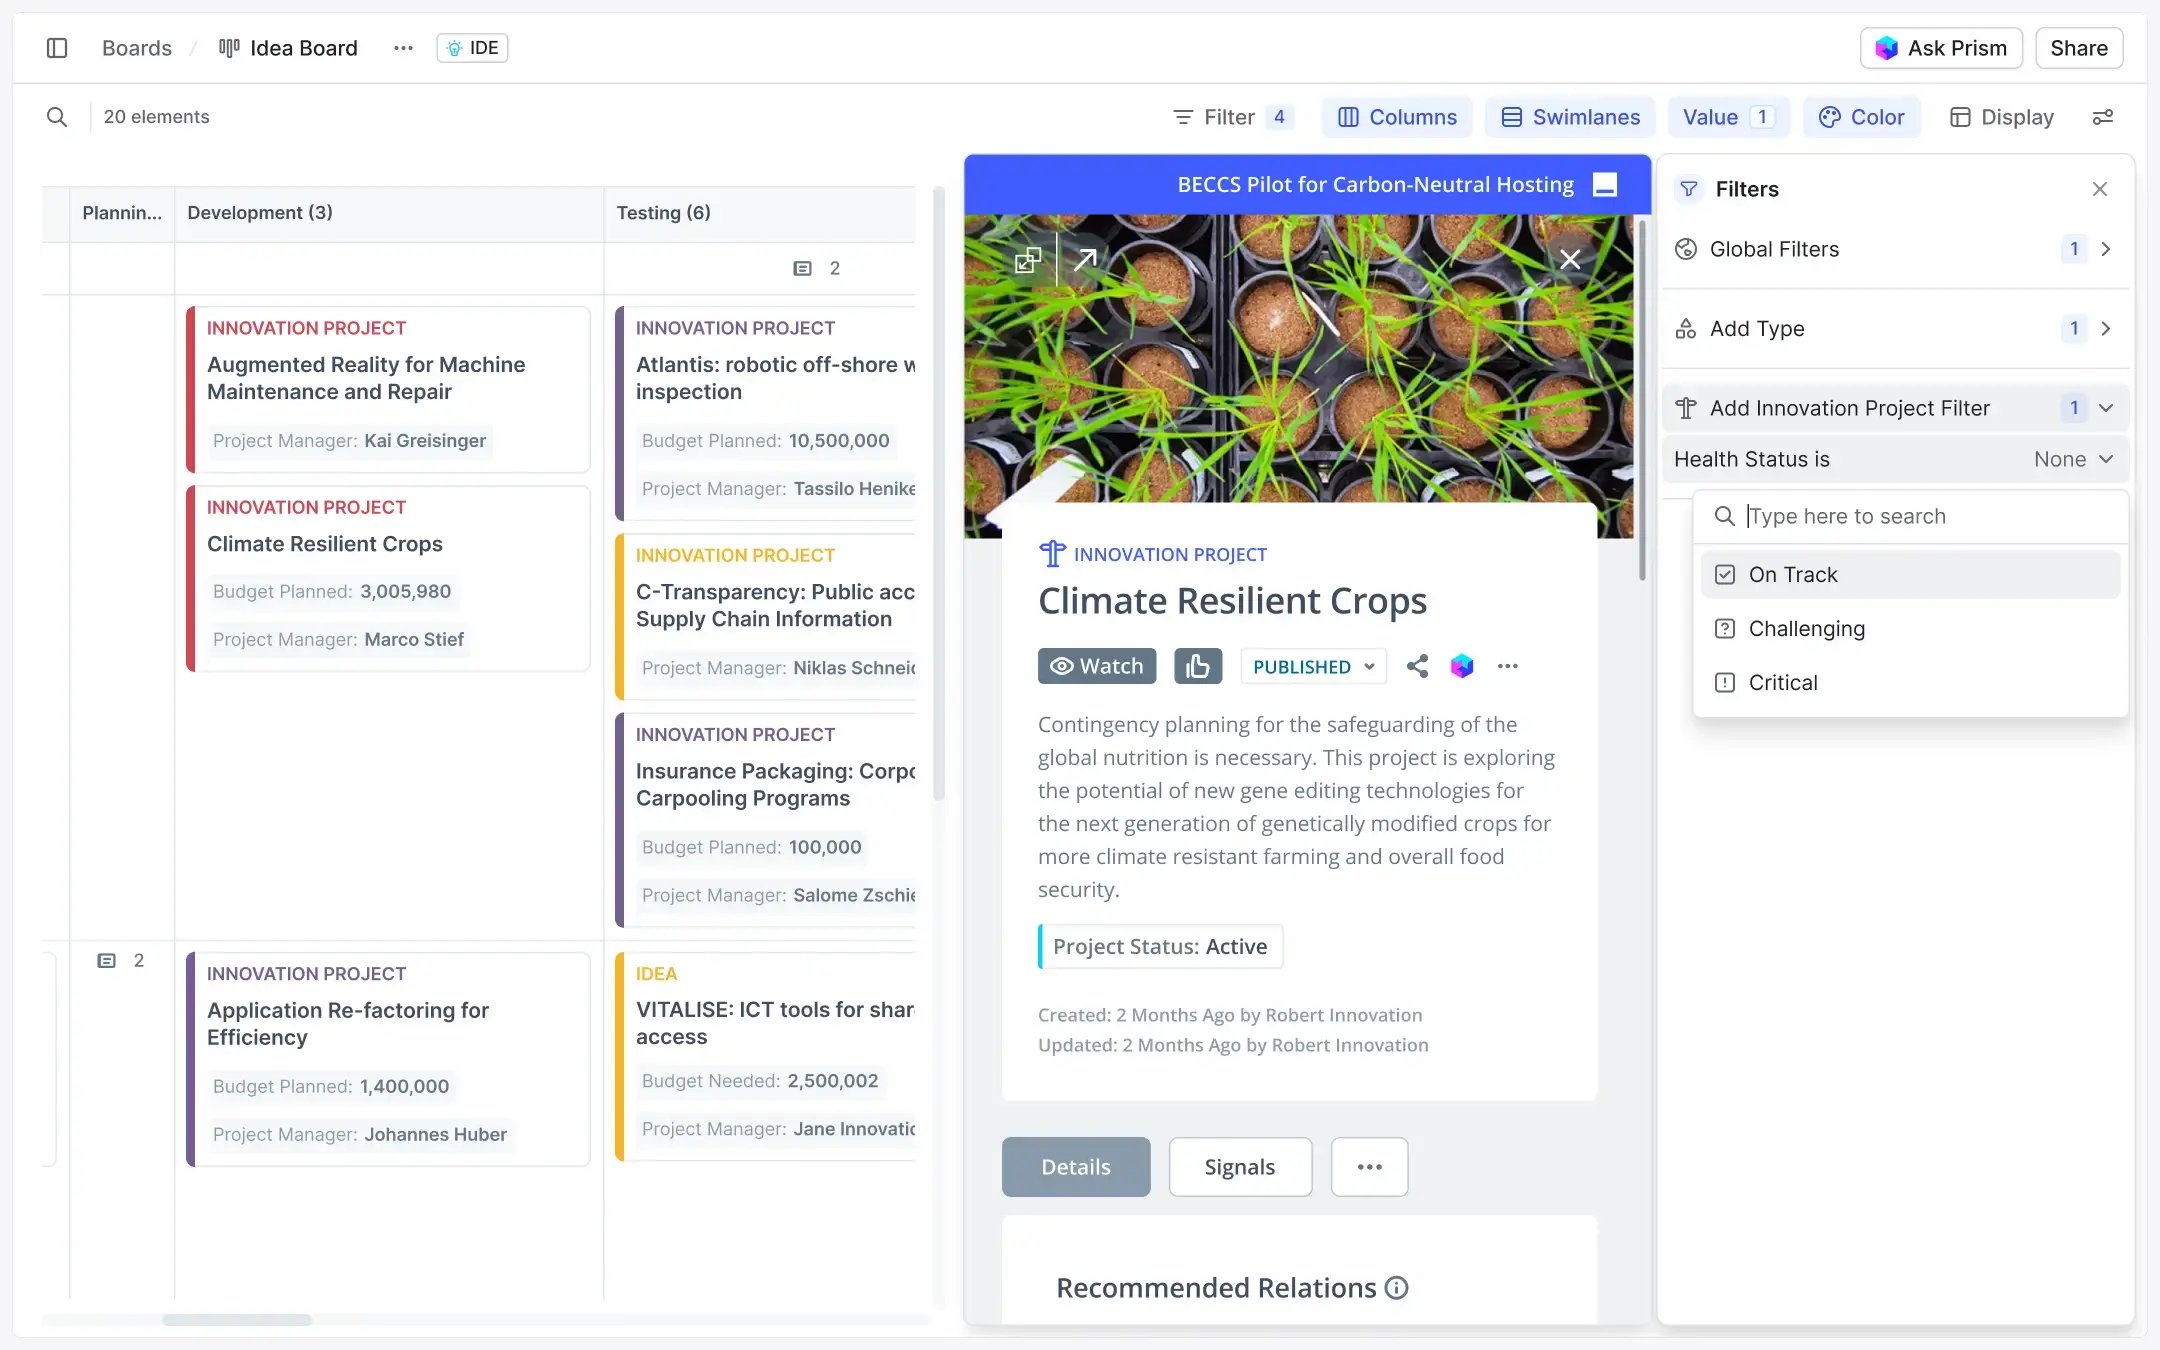
Task: Open the Display settings icon with sliders
Action: pos(2103,117)
